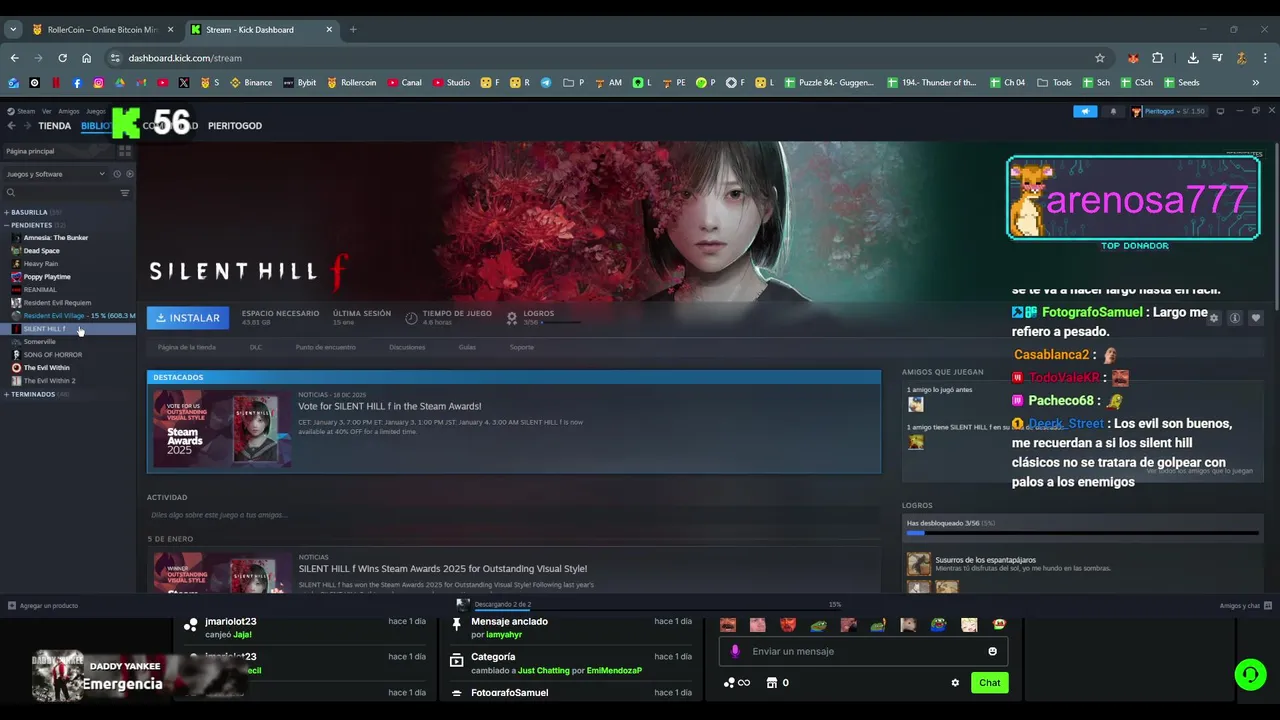
Task: Click the Enviar un mensaje field
Action: point(864,651)
